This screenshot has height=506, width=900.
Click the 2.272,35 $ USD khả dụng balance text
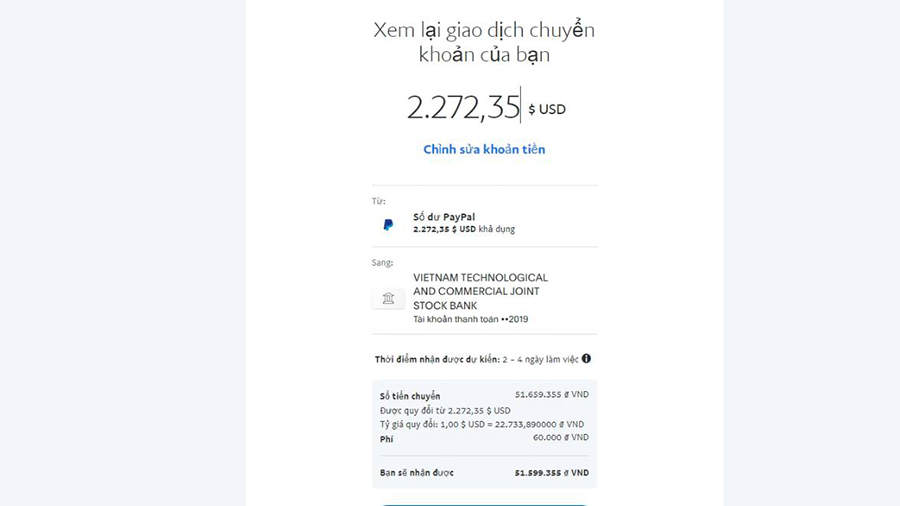click(x=464, y=229)
